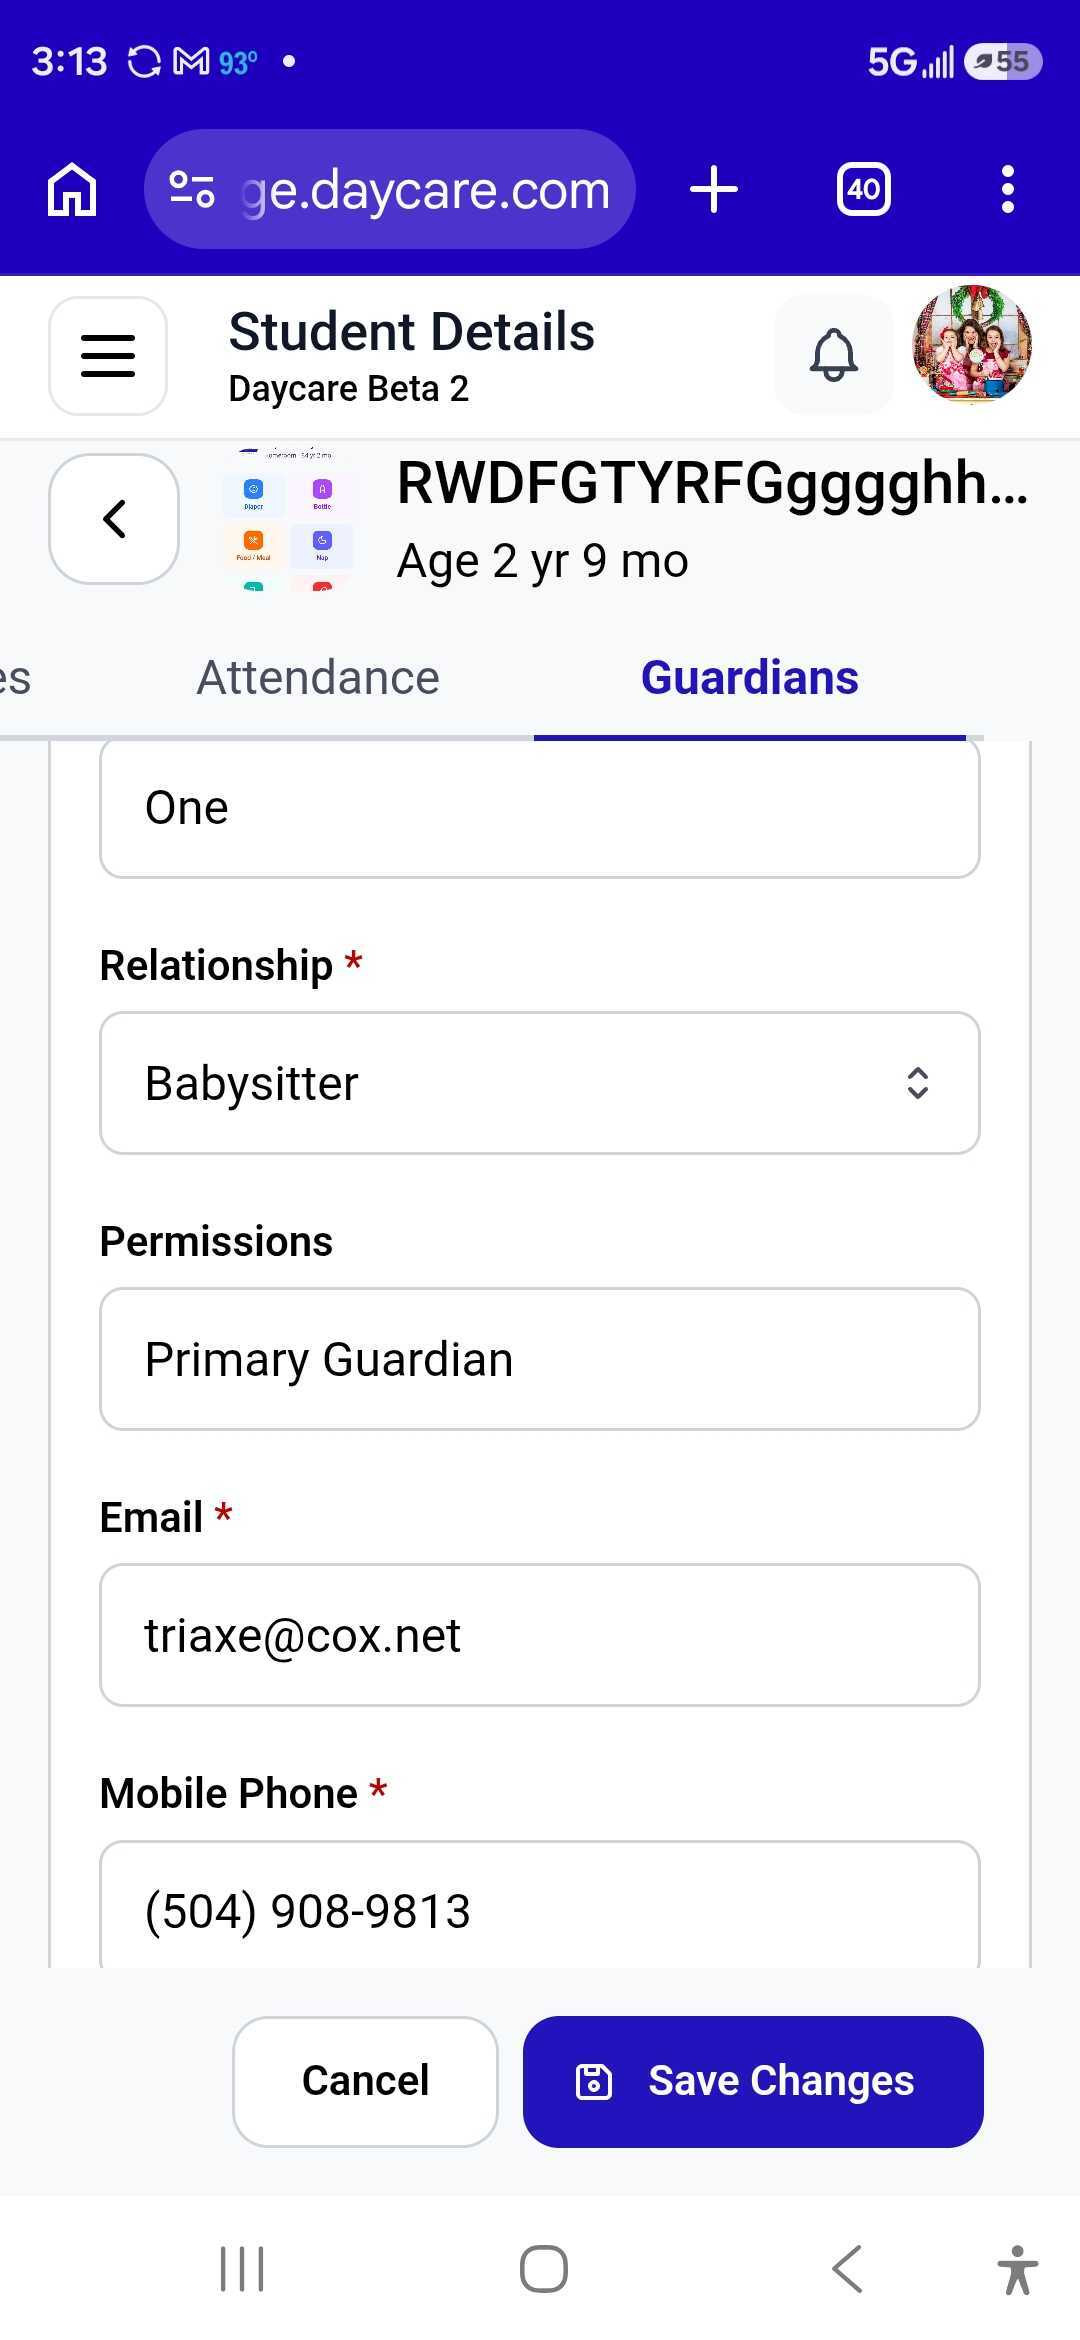Screen dimensions: 1080x2340
Task: Go back using the chevron button
Action: coord(114,519)
